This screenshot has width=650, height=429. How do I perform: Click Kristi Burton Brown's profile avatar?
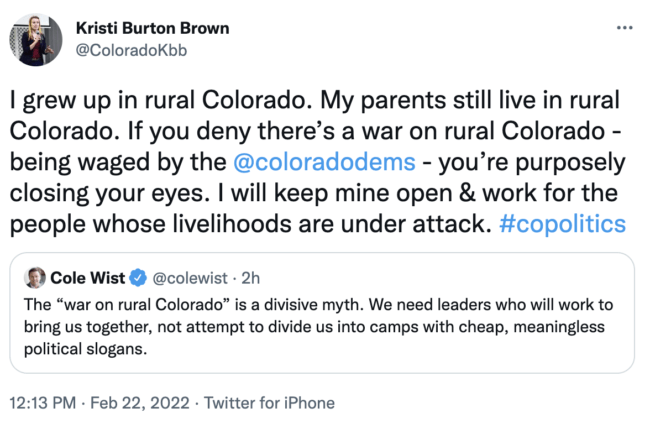click(x=37, y=40)
